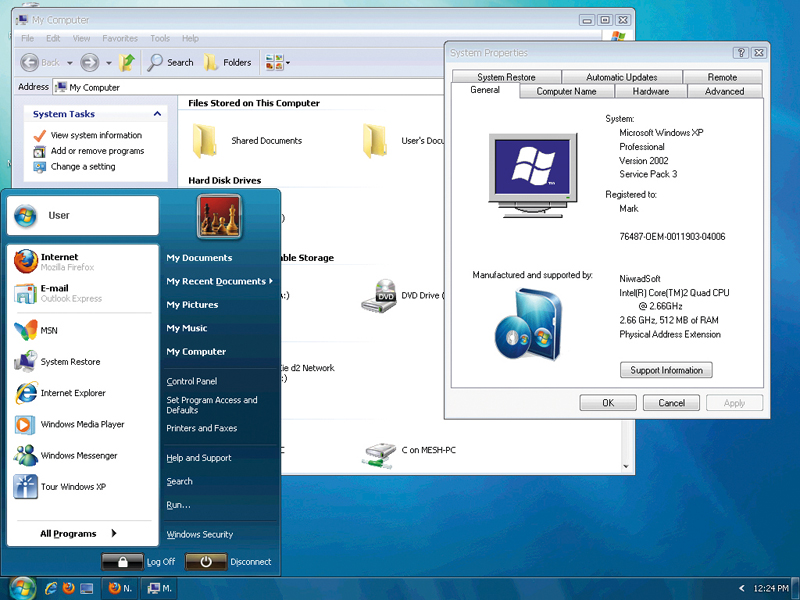Open the Tools menu

(x=160, y=38)
